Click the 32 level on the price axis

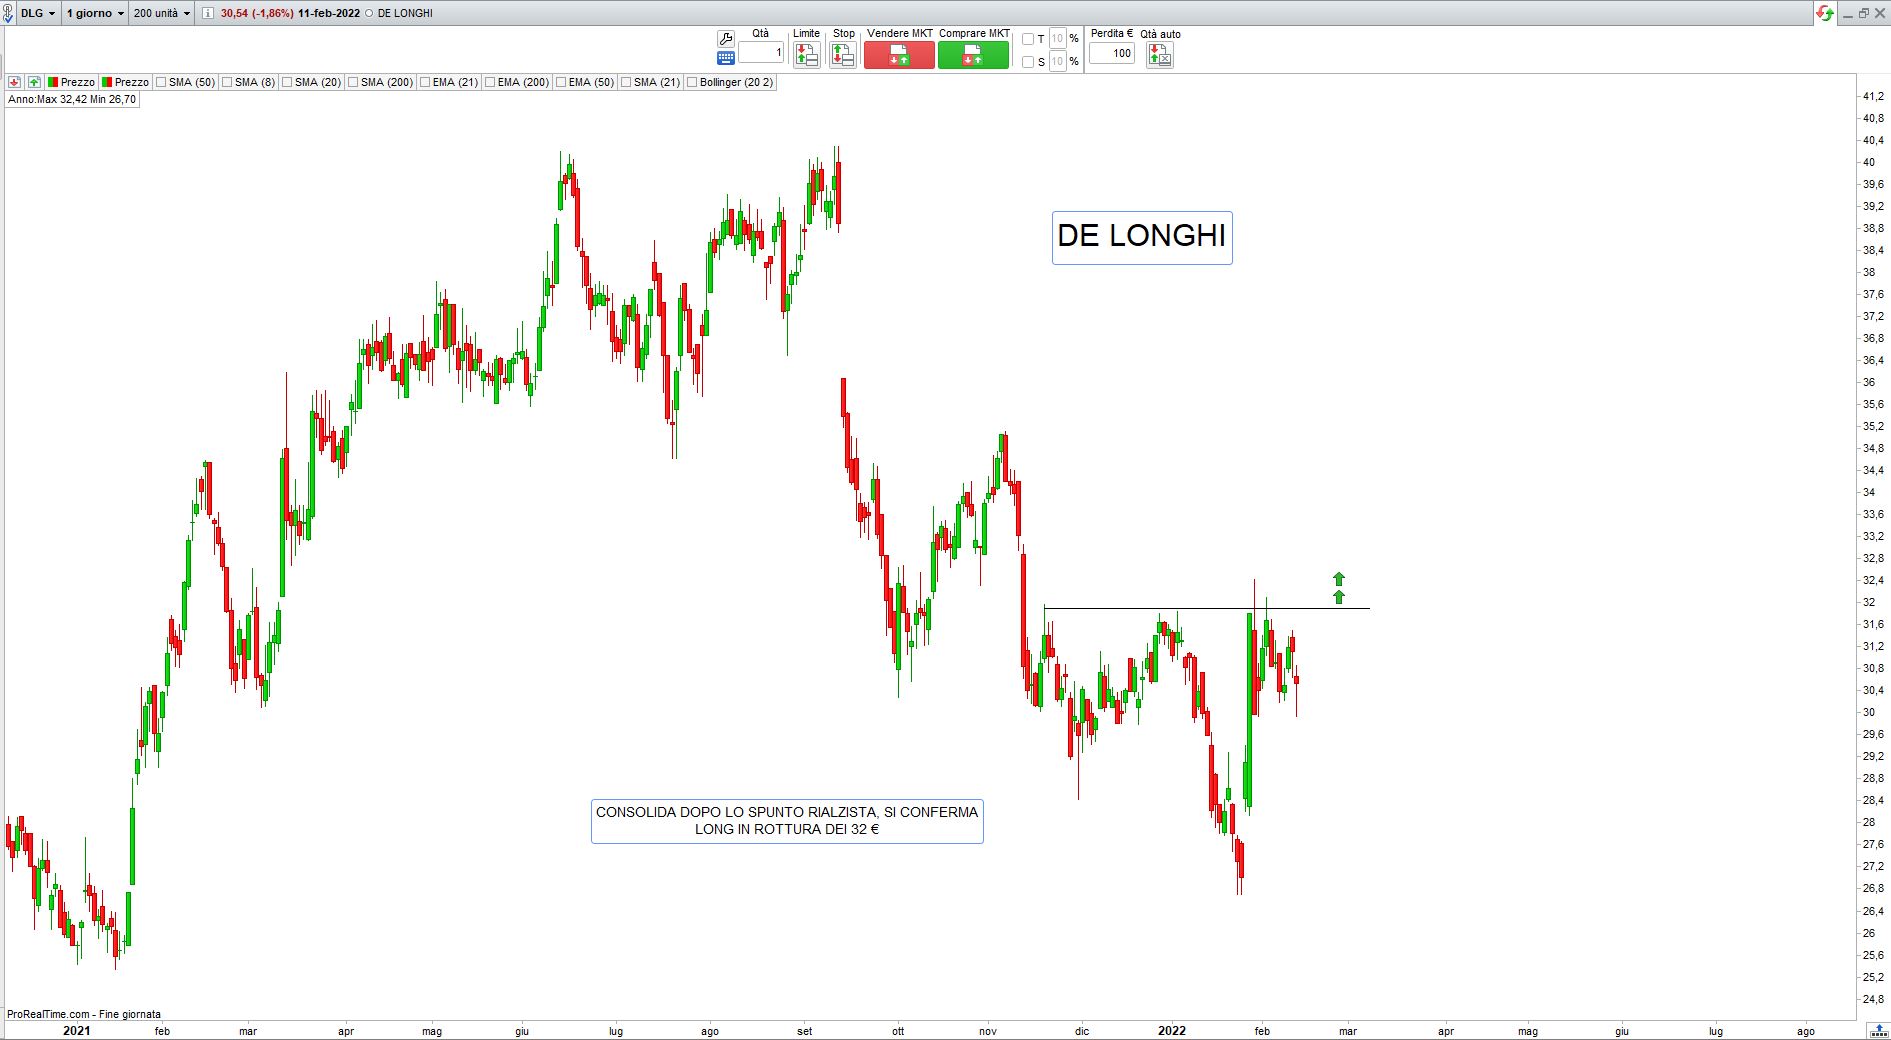pos(1868,602)
